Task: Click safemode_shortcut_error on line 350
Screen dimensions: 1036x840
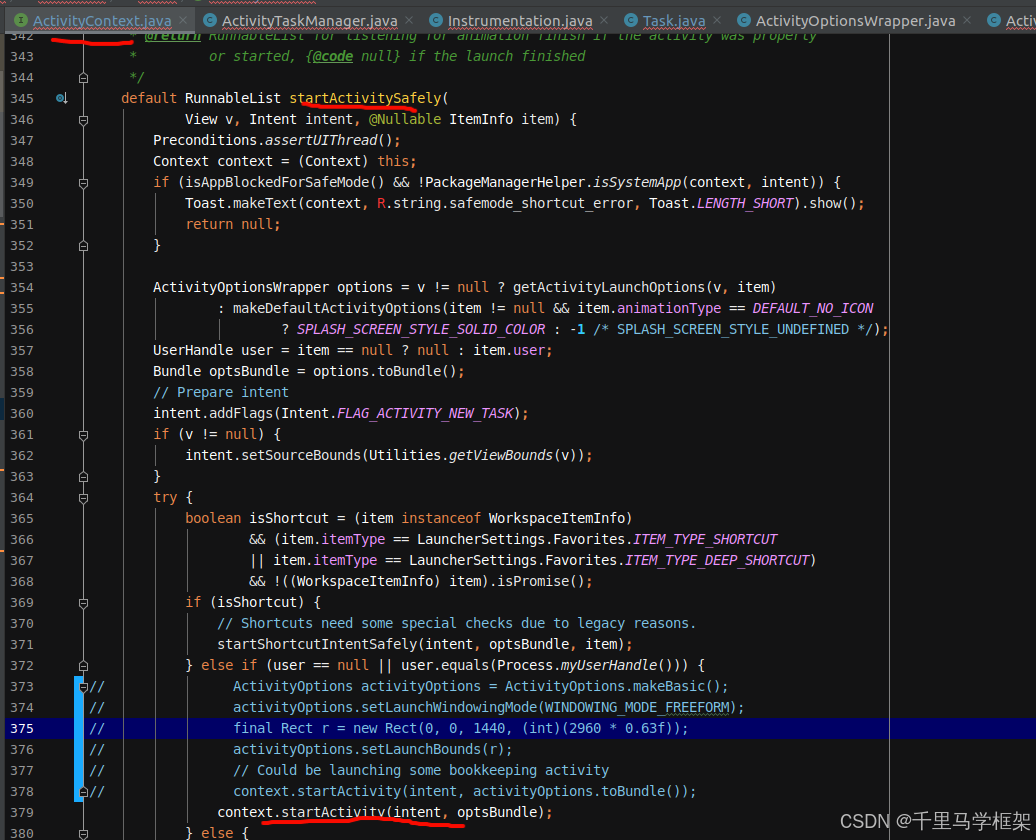Action: [x=542, y=204]
